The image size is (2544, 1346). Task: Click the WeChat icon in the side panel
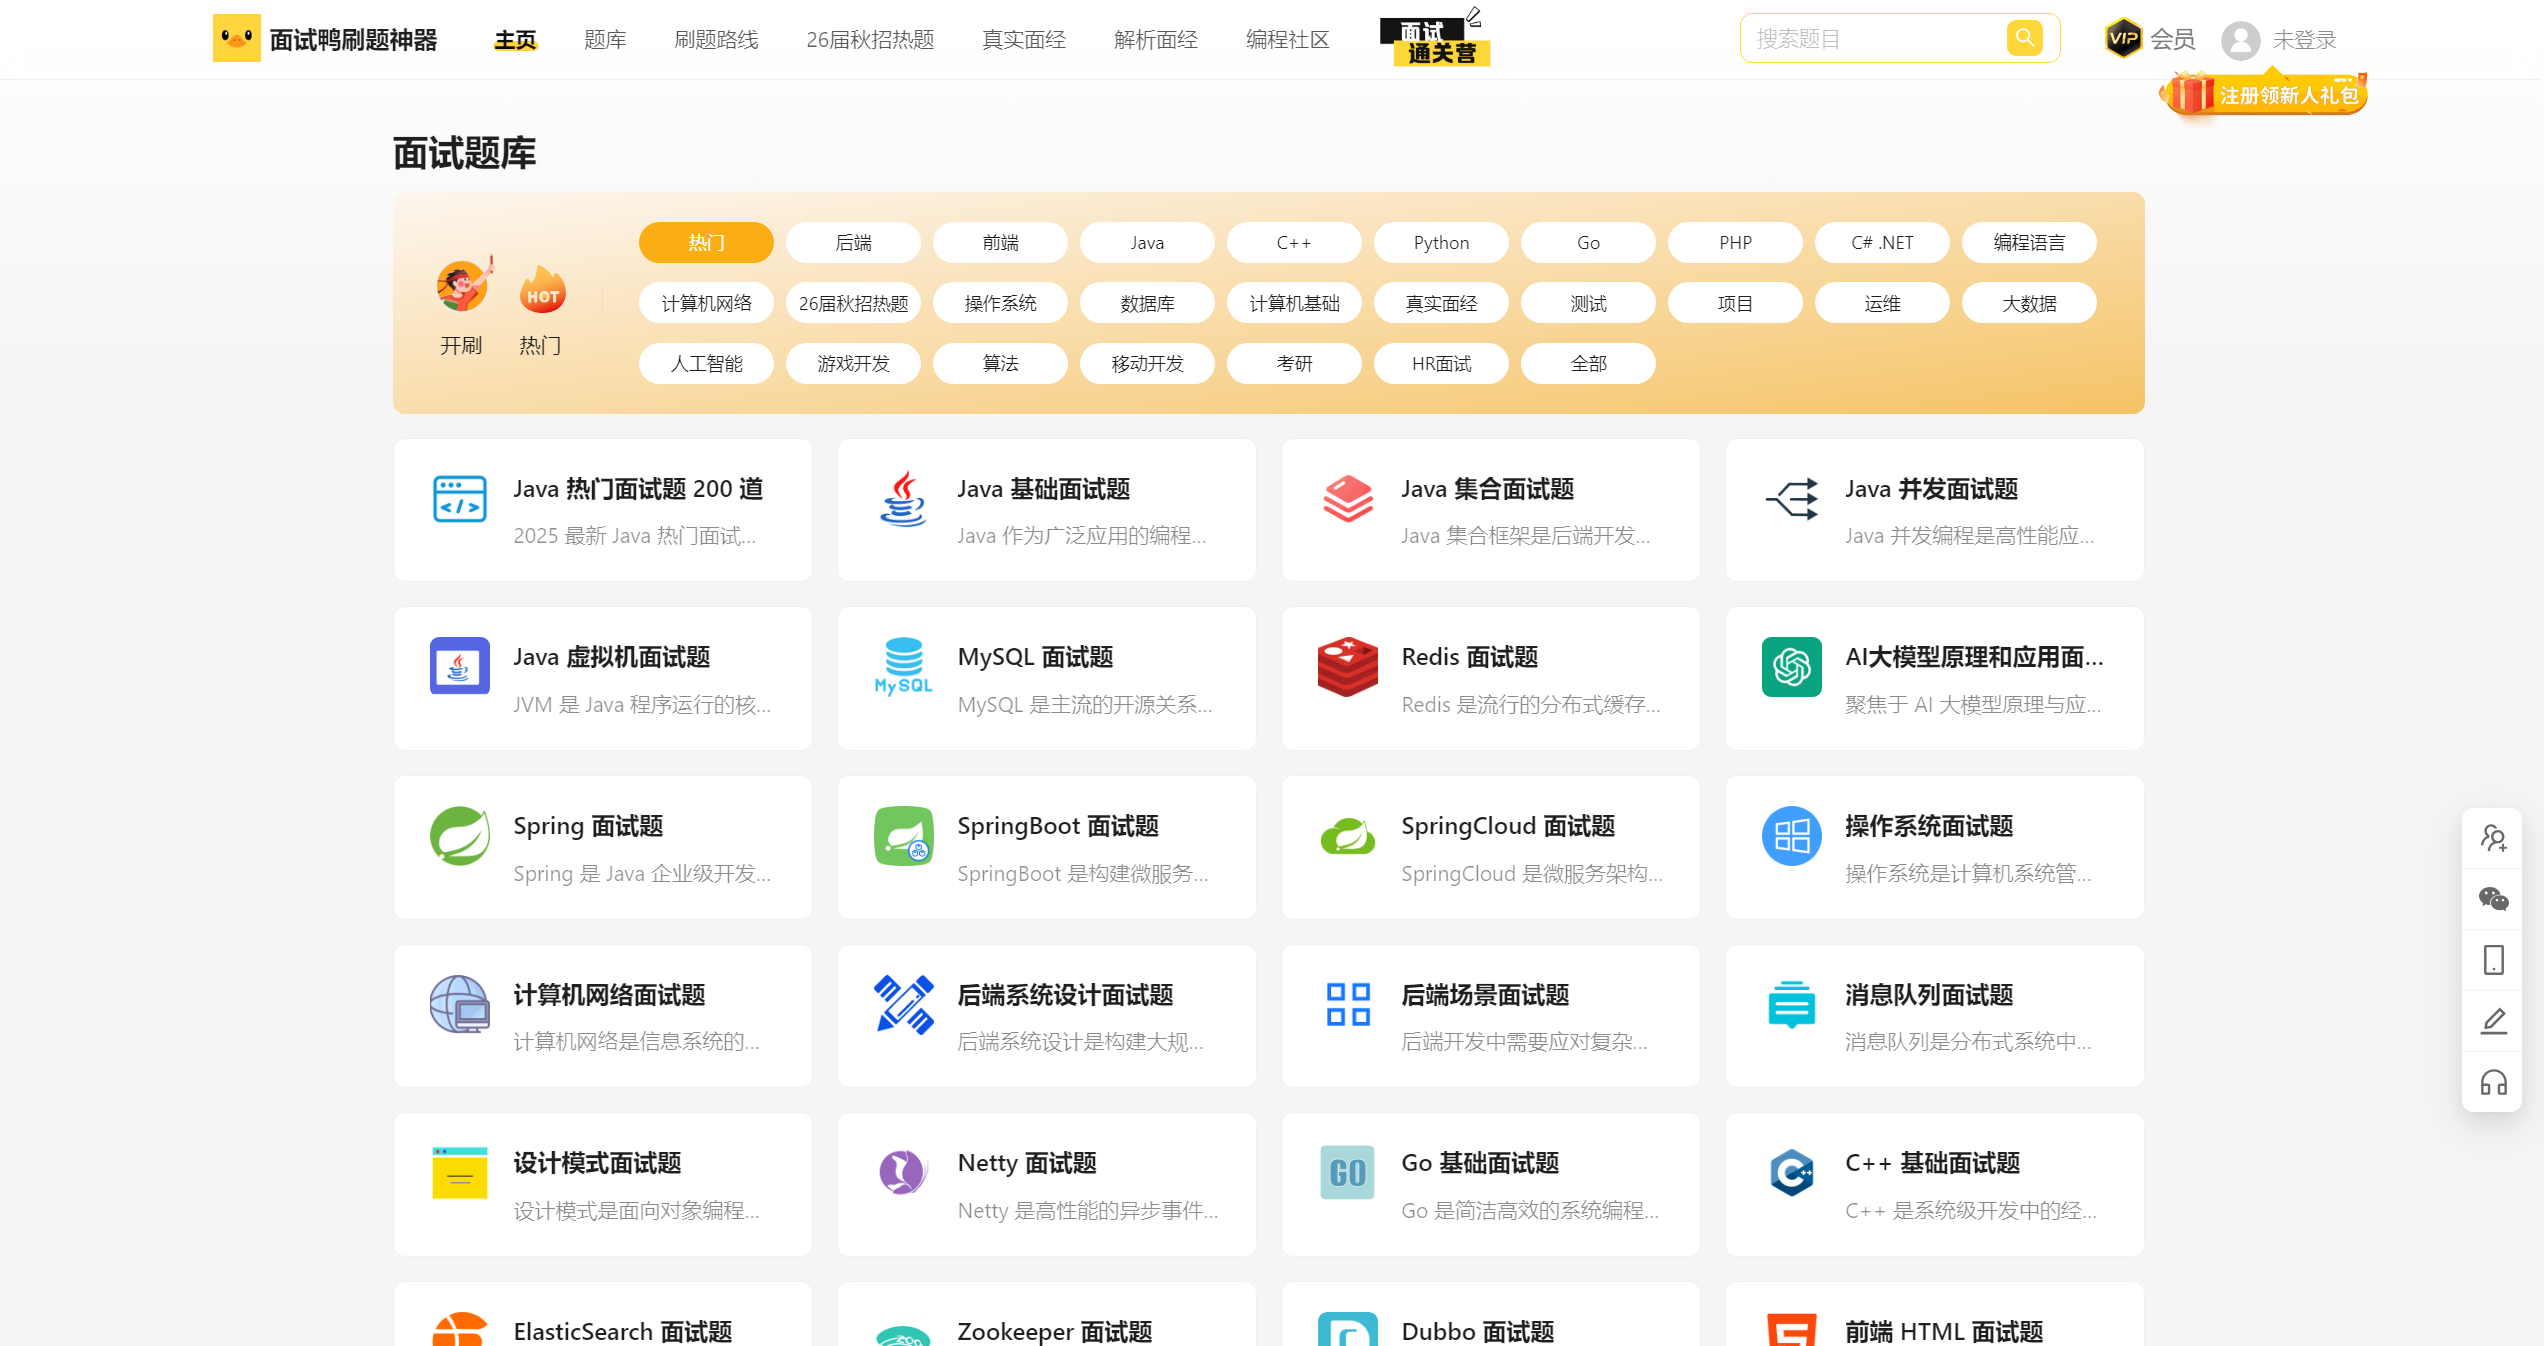(2493, 899)
